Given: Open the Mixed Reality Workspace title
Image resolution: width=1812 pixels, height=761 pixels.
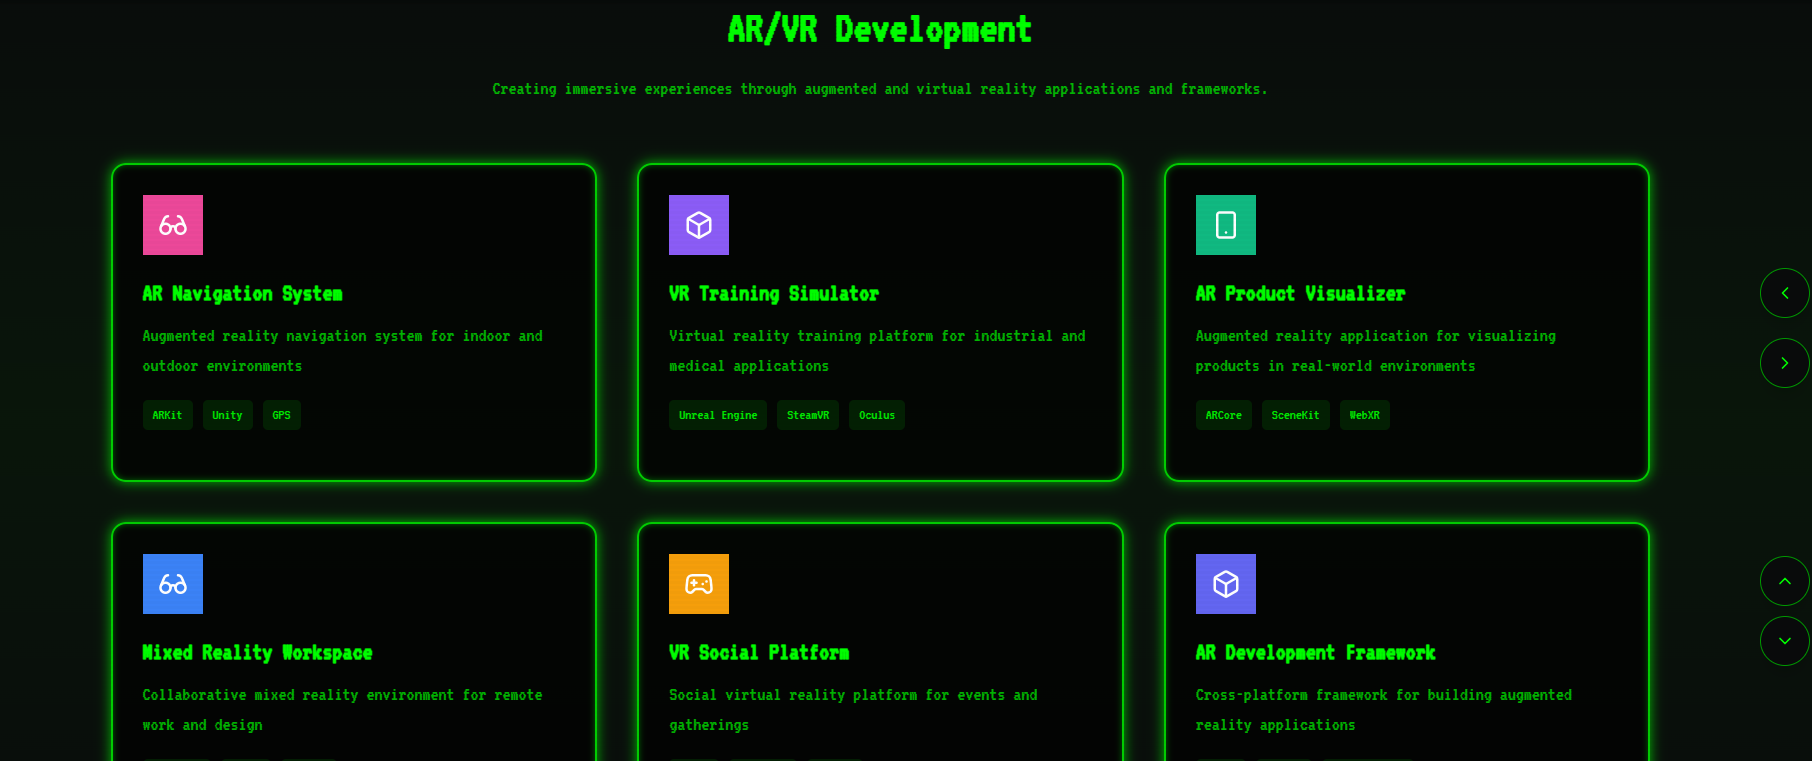Looking at the screenshot, I should click(257, 653).
